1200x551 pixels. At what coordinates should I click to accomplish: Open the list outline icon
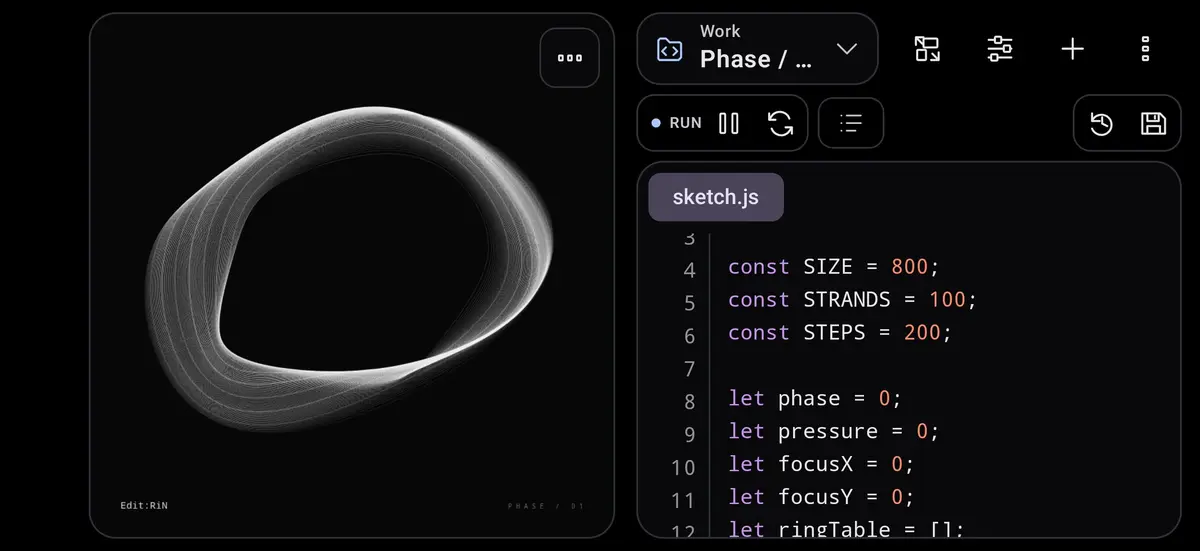click(x=851, y=123)
